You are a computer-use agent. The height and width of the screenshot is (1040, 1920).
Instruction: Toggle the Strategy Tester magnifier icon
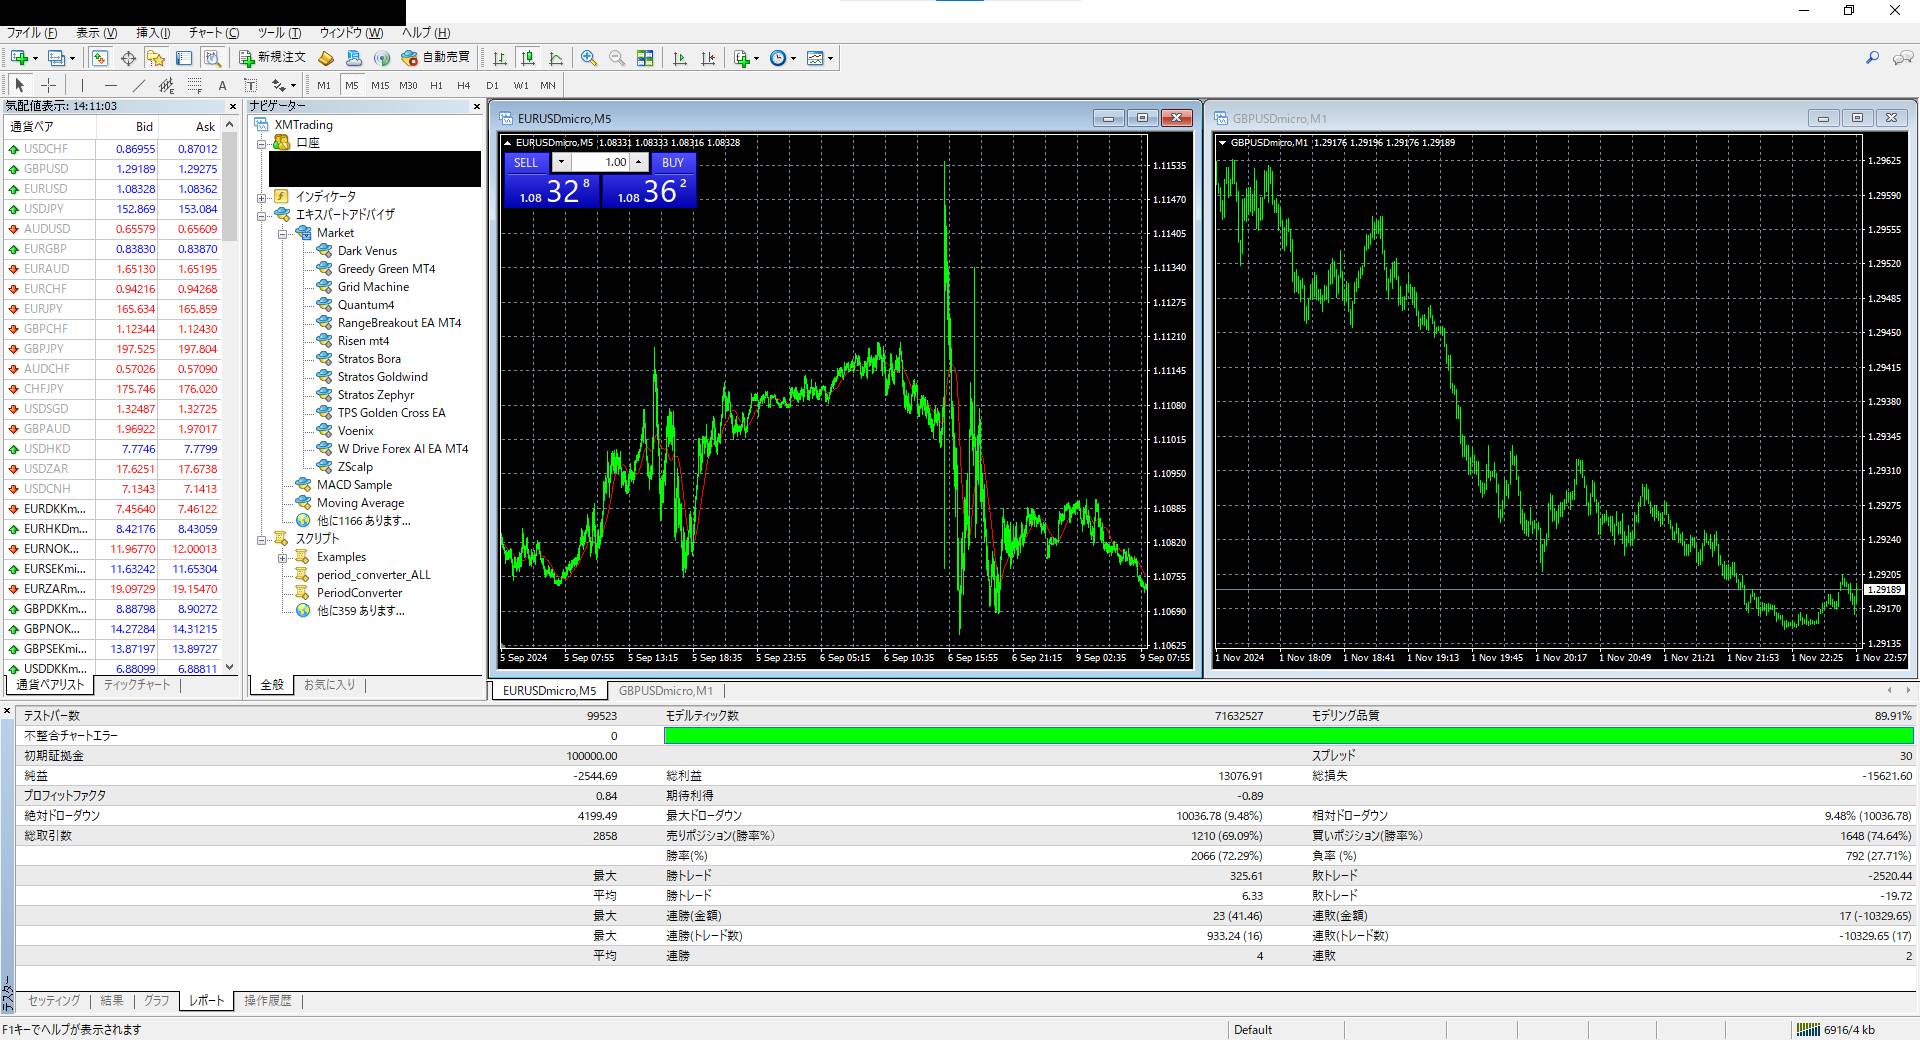(x=211, y=58)
